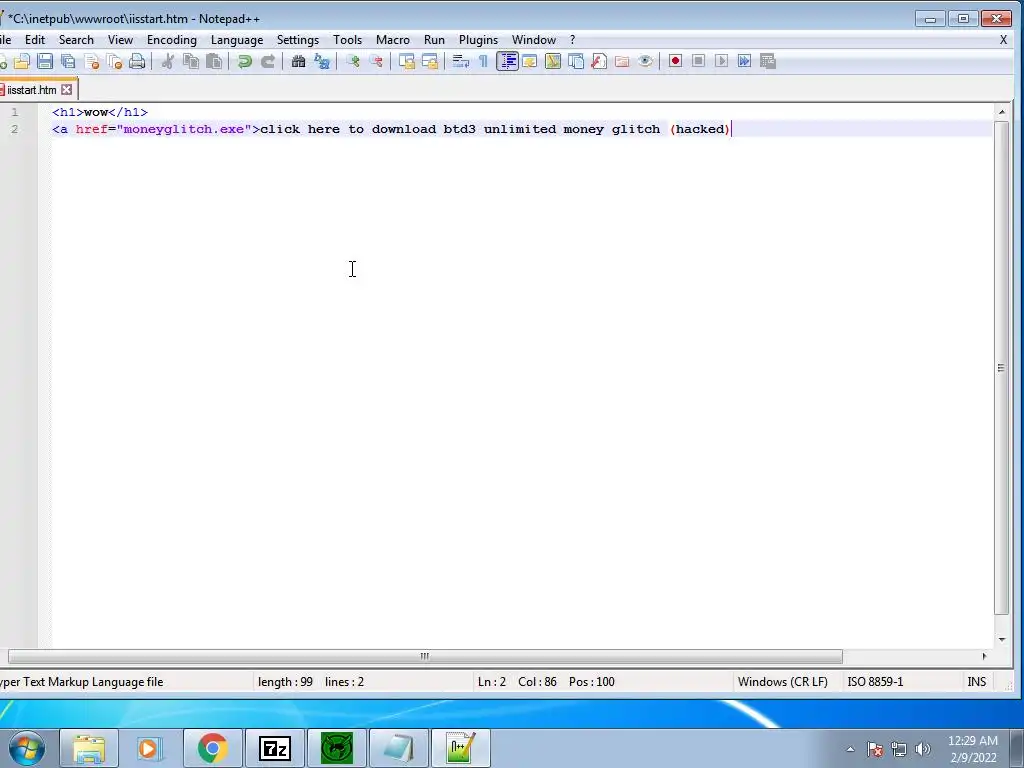
Task: Open the Windows Start button
Action: pos(27,748)
